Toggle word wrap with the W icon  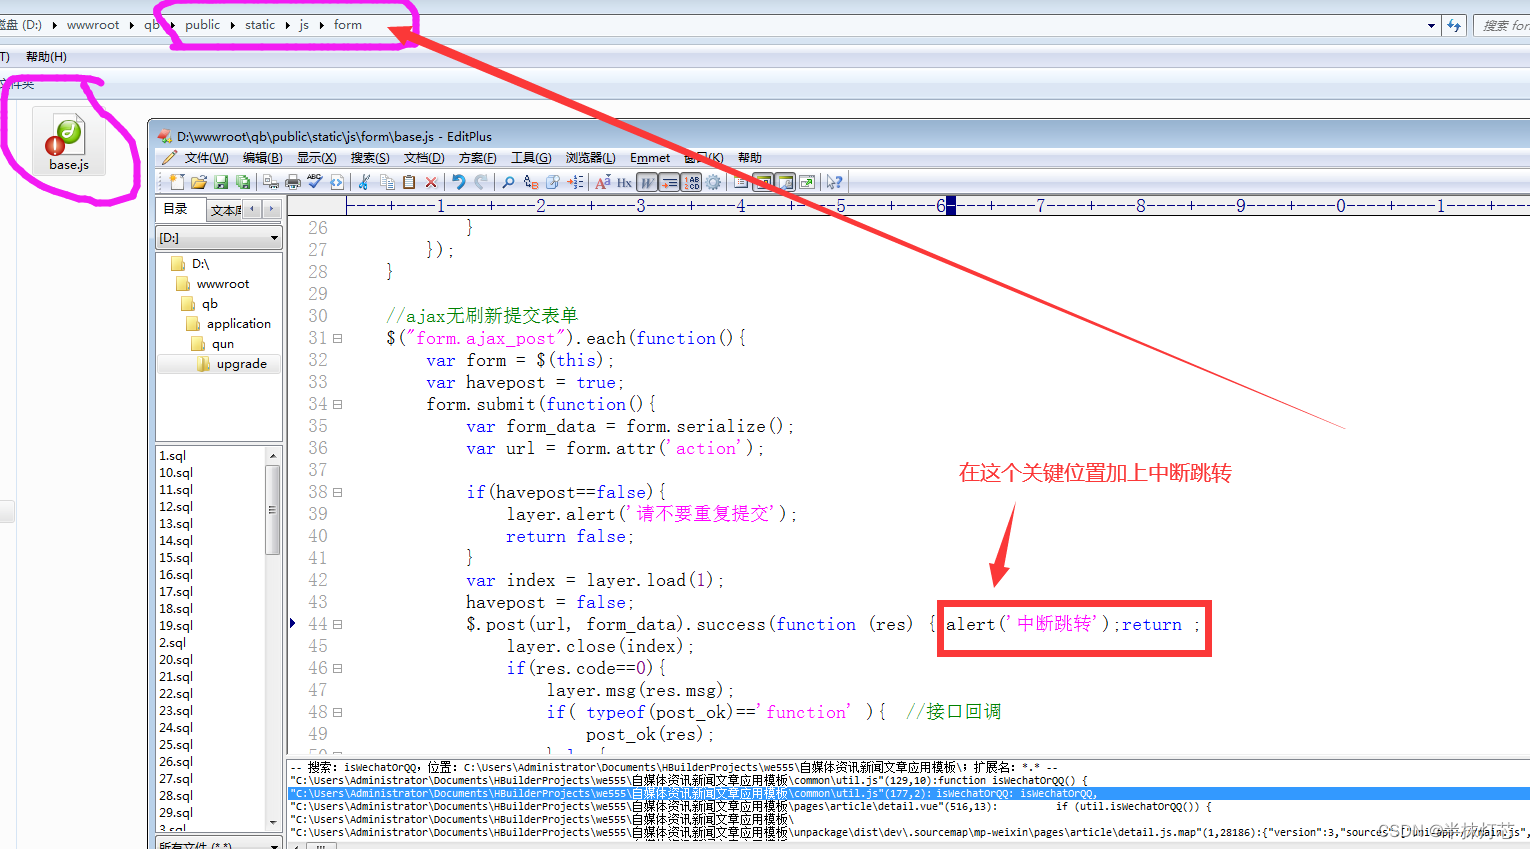tap(648, 181)
